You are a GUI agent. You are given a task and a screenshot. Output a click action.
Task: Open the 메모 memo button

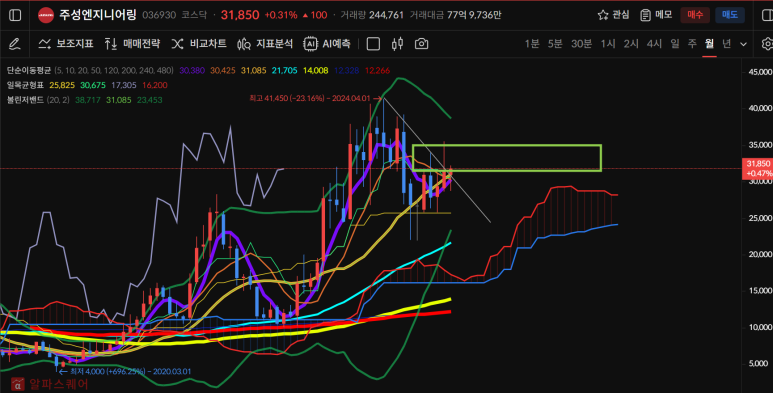pyautogui.click(x=656, y=15)
